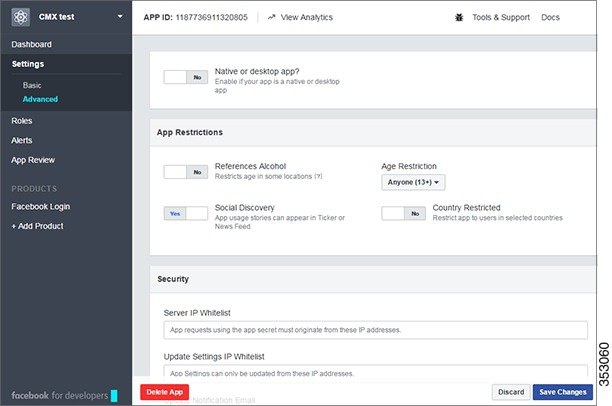Toggle References Alcohol switch
Screen dimensions: 612x406
point(186,172)
